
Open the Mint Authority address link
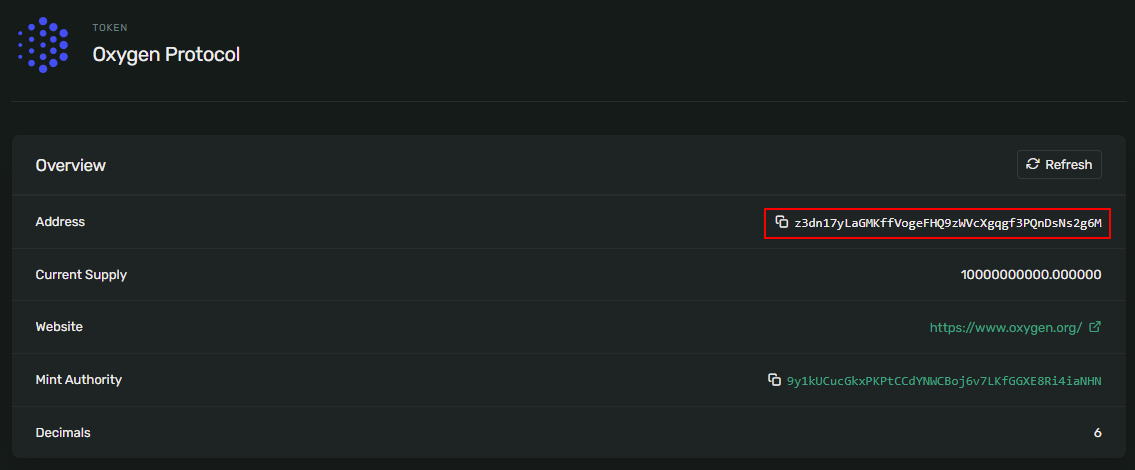pyautogui.click(x=943, y=381)
